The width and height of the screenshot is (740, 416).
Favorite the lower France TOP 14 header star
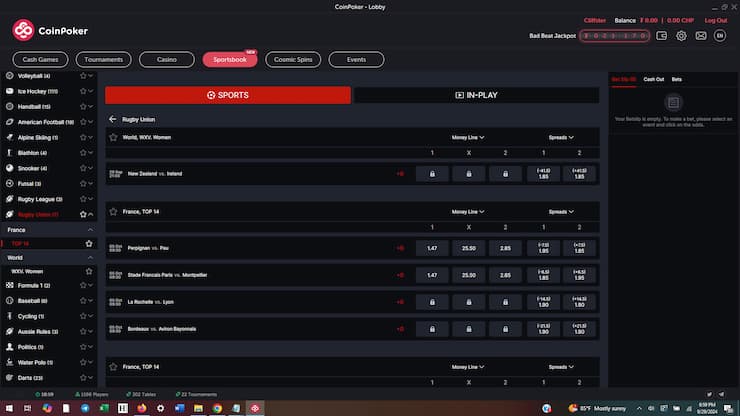113,366
